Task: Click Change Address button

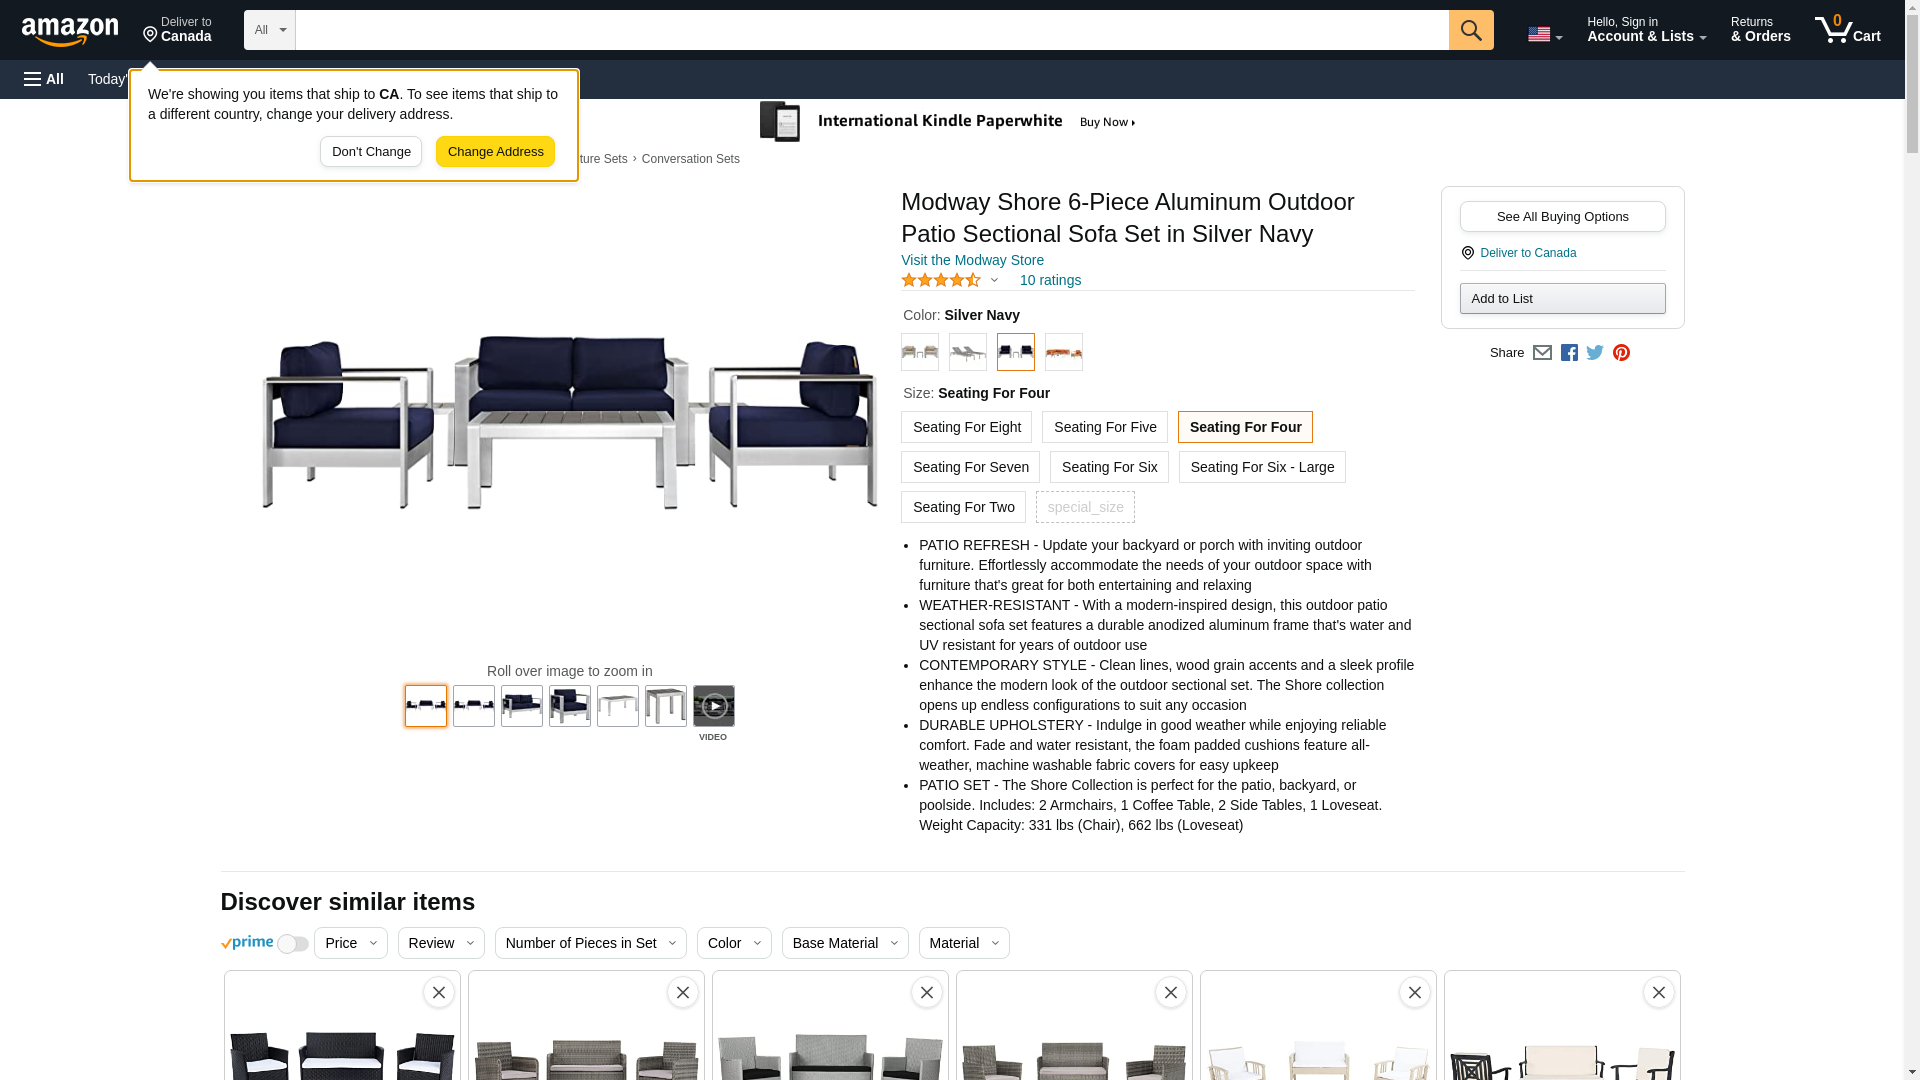Action: pos(495,152)
